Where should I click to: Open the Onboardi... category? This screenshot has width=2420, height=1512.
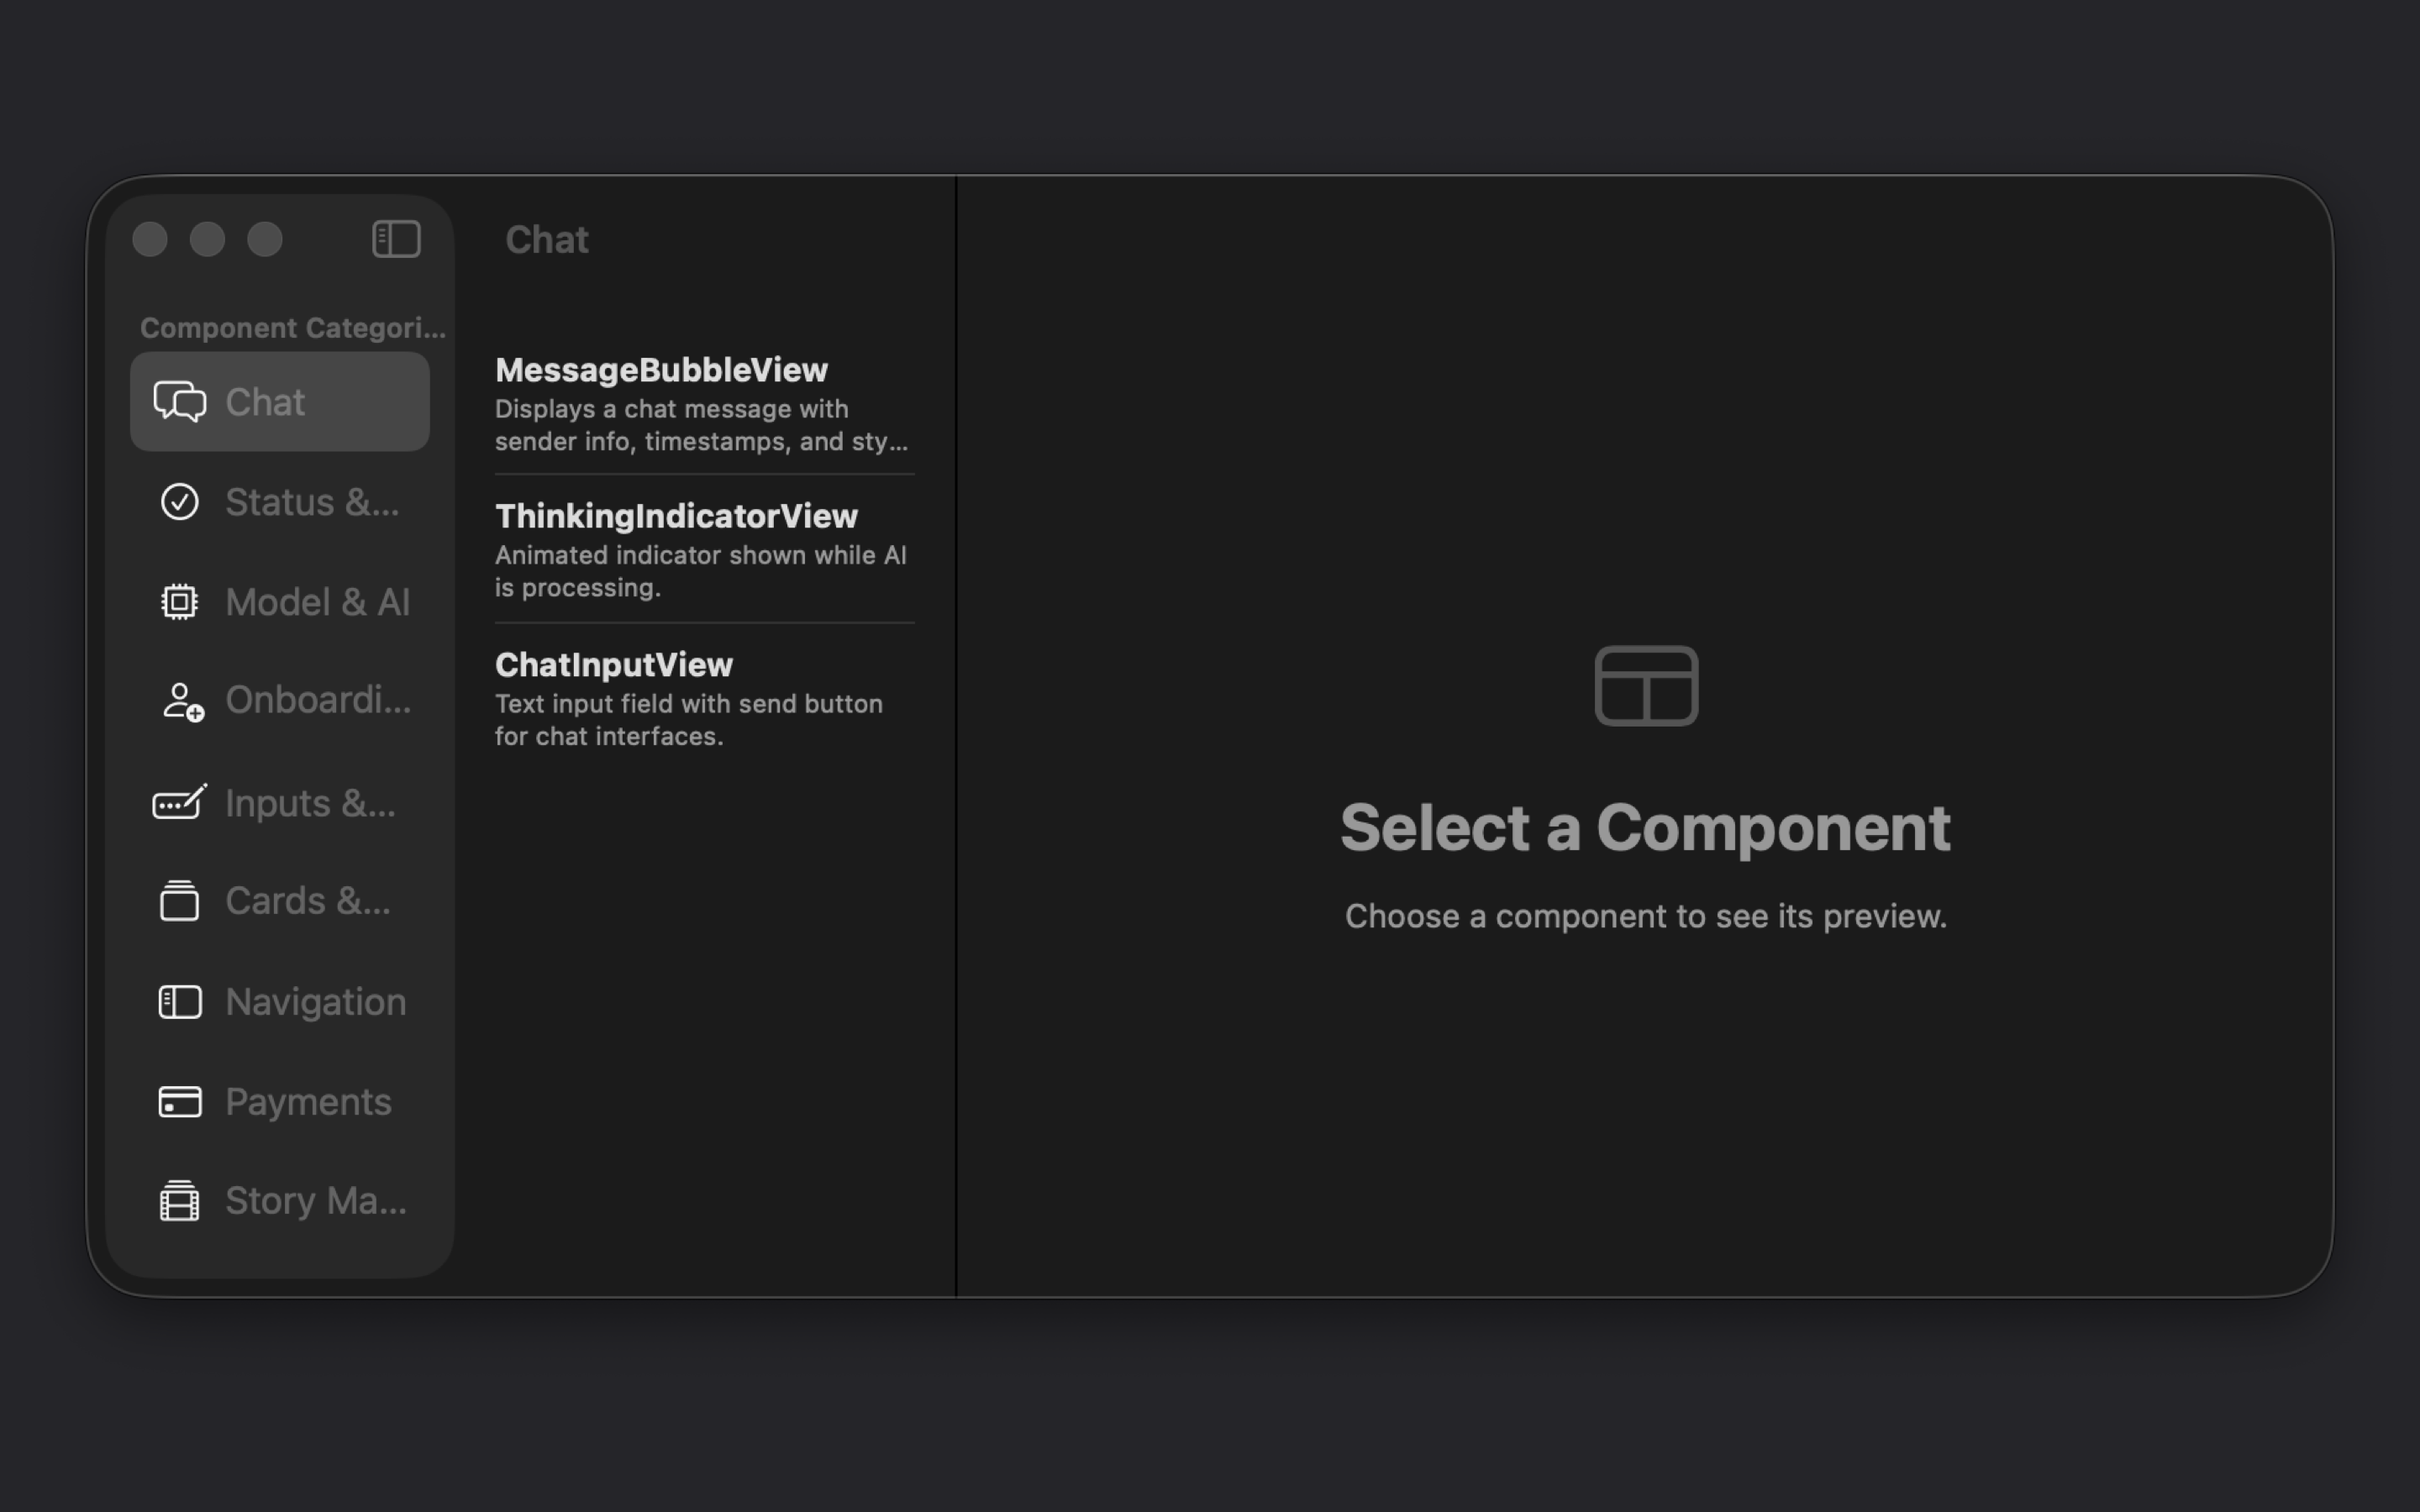pyautogui.click(x=280, y=701)
